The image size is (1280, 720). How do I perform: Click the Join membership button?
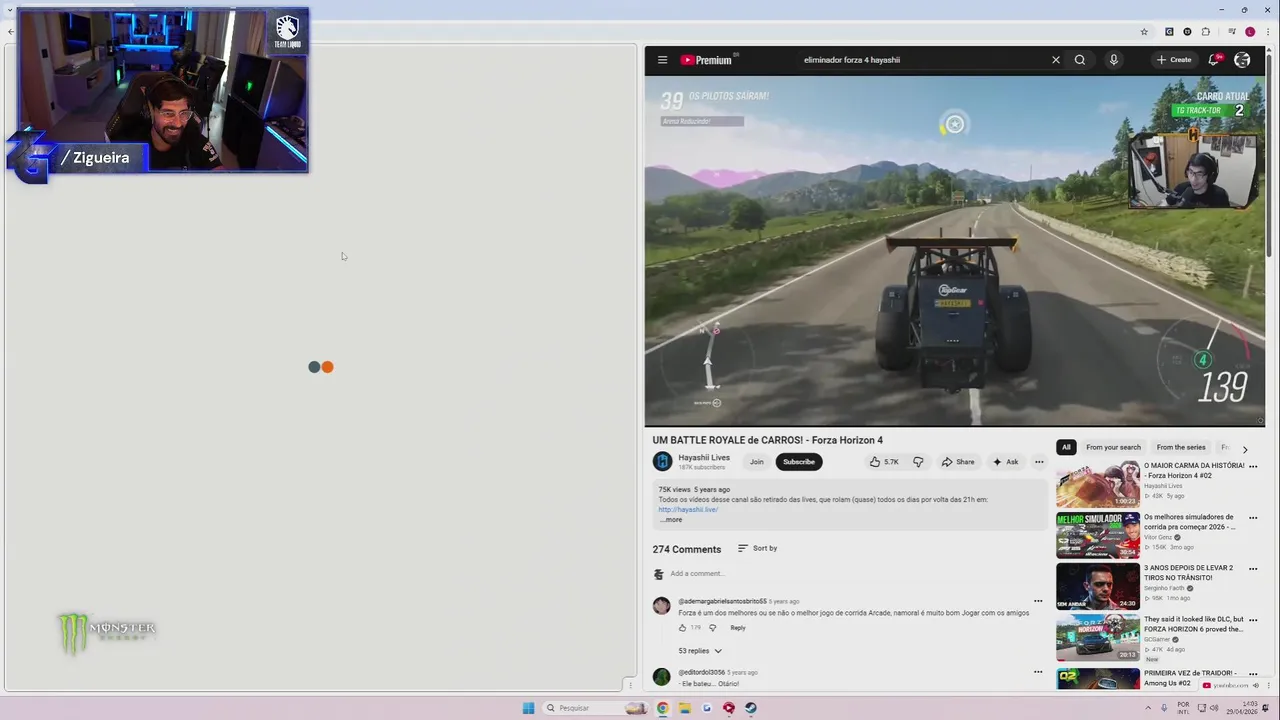pyautogui.click(x=757, y=462)
